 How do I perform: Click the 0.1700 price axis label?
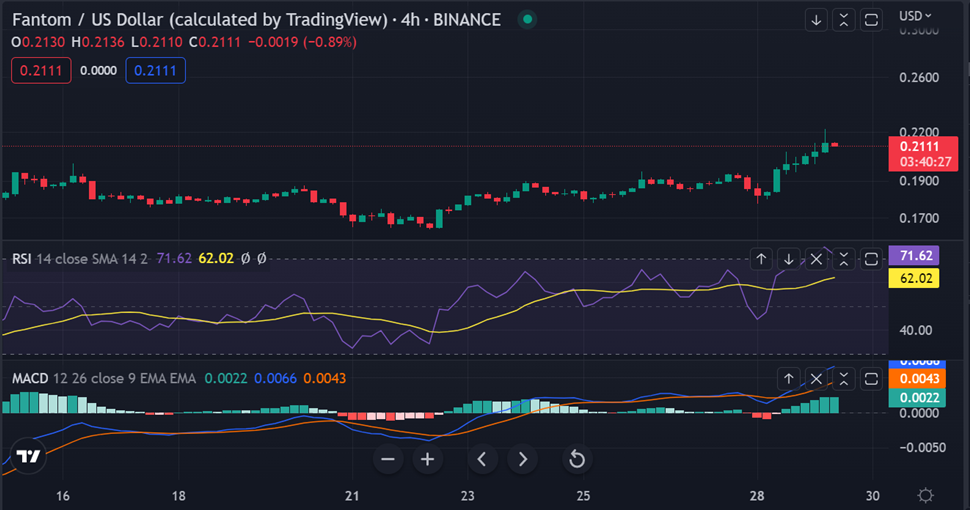pos(919,218)
